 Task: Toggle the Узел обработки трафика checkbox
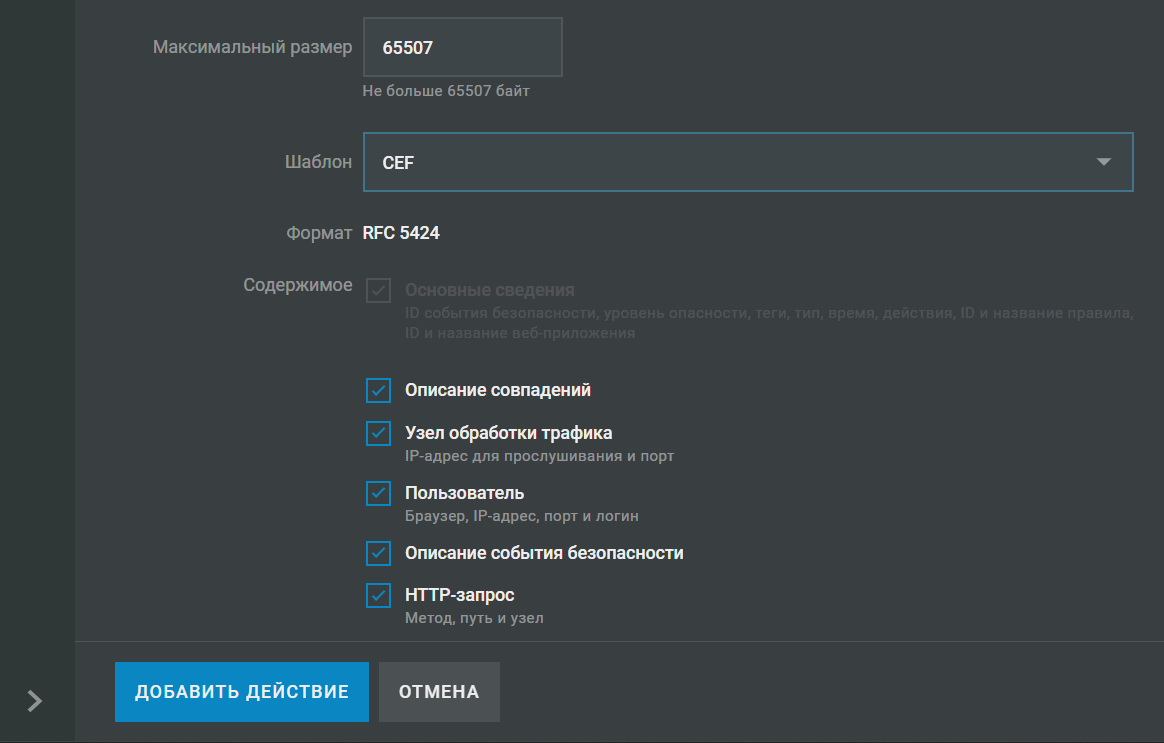click(378, 434)
